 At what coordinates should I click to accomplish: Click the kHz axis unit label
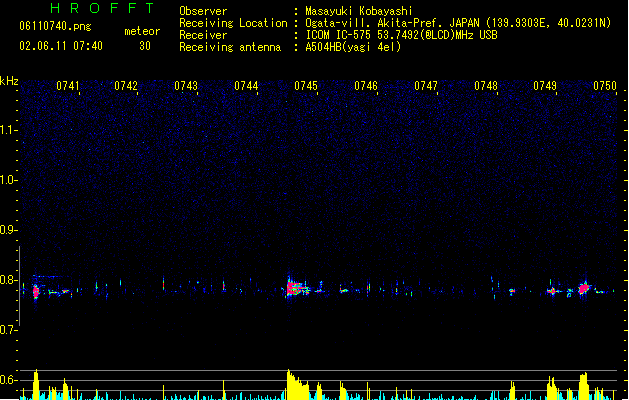click(x=9, y=81)
